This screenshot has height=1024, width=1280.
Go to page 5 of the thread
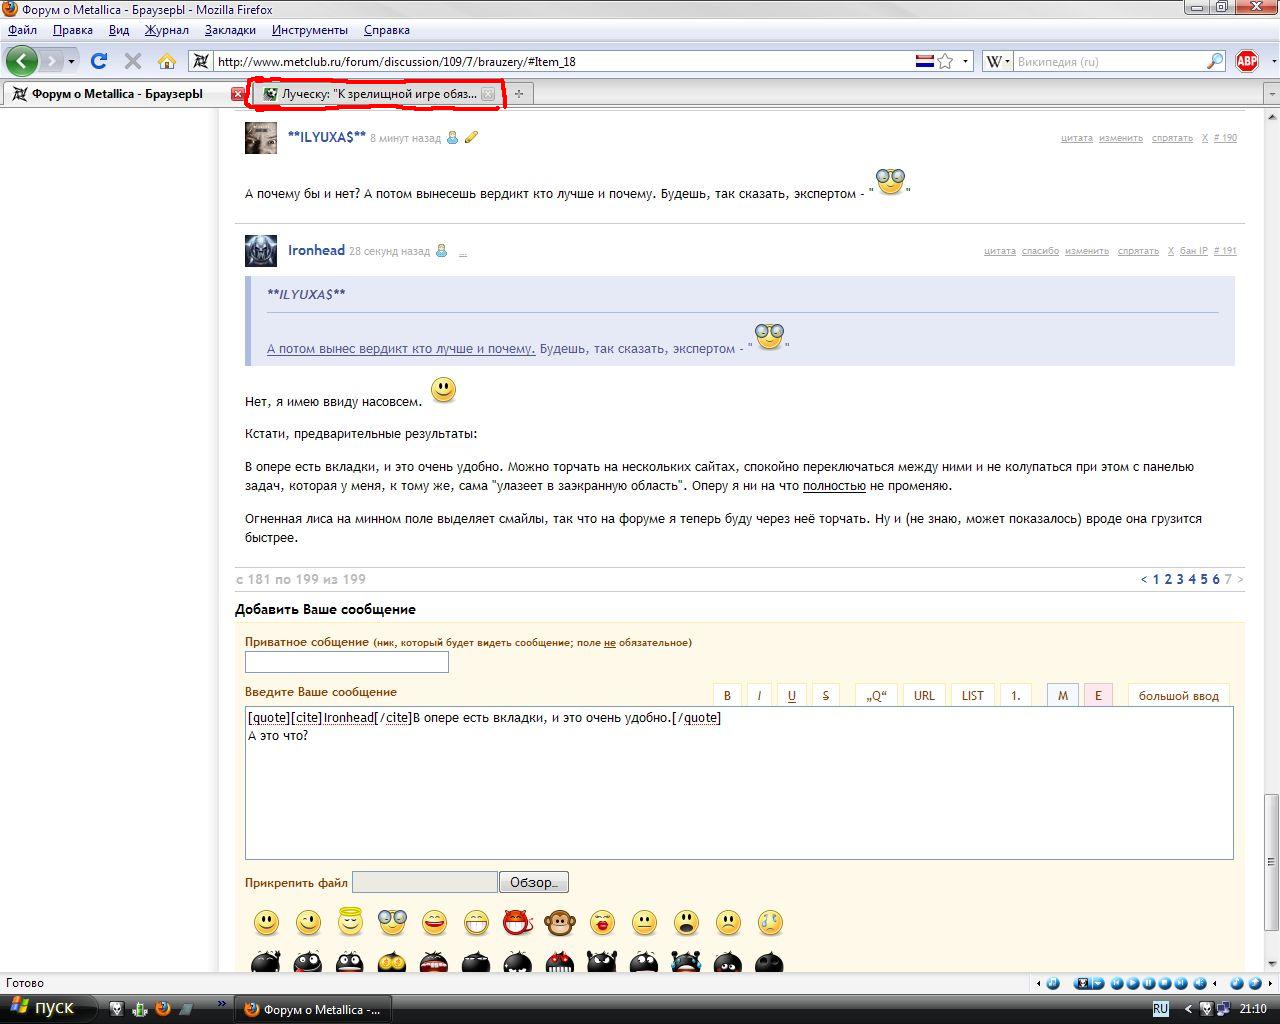click(1204, 579)
